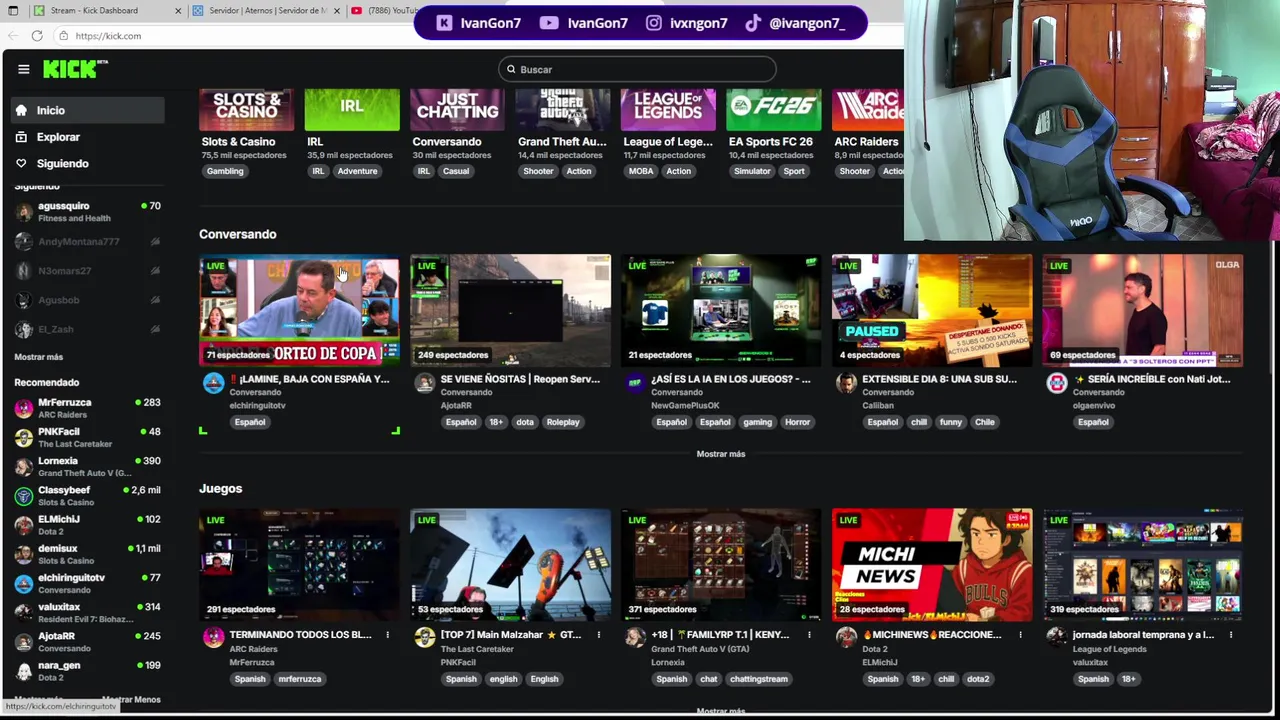Open nara_gen's avatar in the sidebar

tap(24, 671)
